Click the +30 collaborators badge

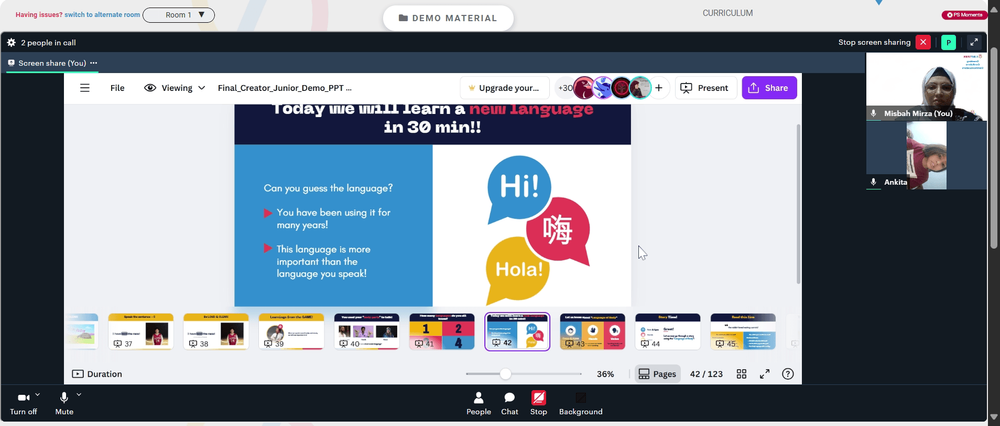(564, 88)
